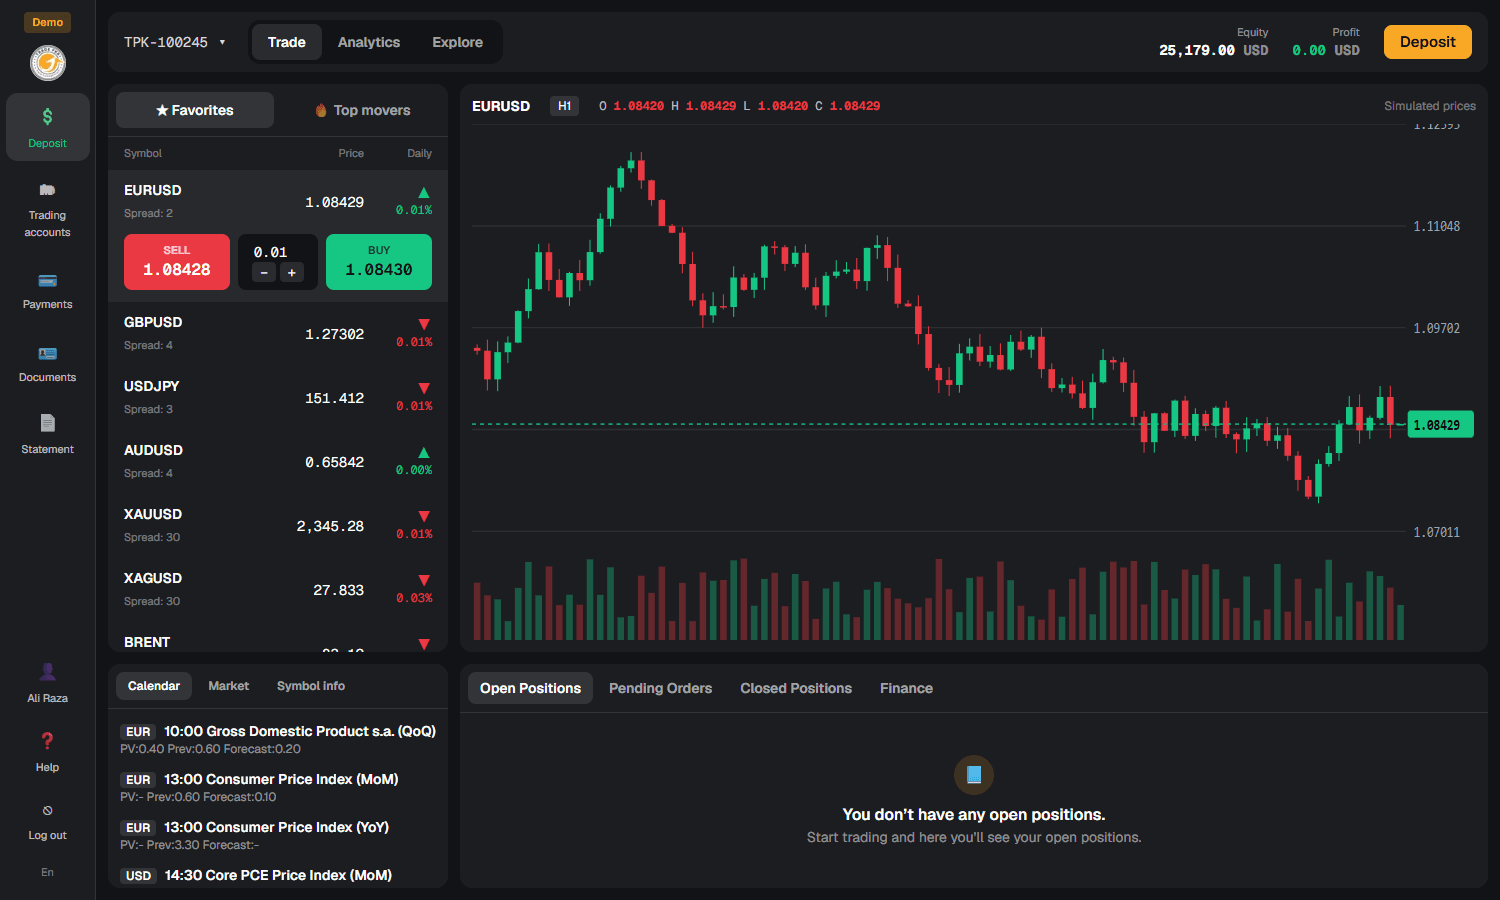Go to Payments via the card icon
The image size is (1500, 900).
(x=47, y=281)
